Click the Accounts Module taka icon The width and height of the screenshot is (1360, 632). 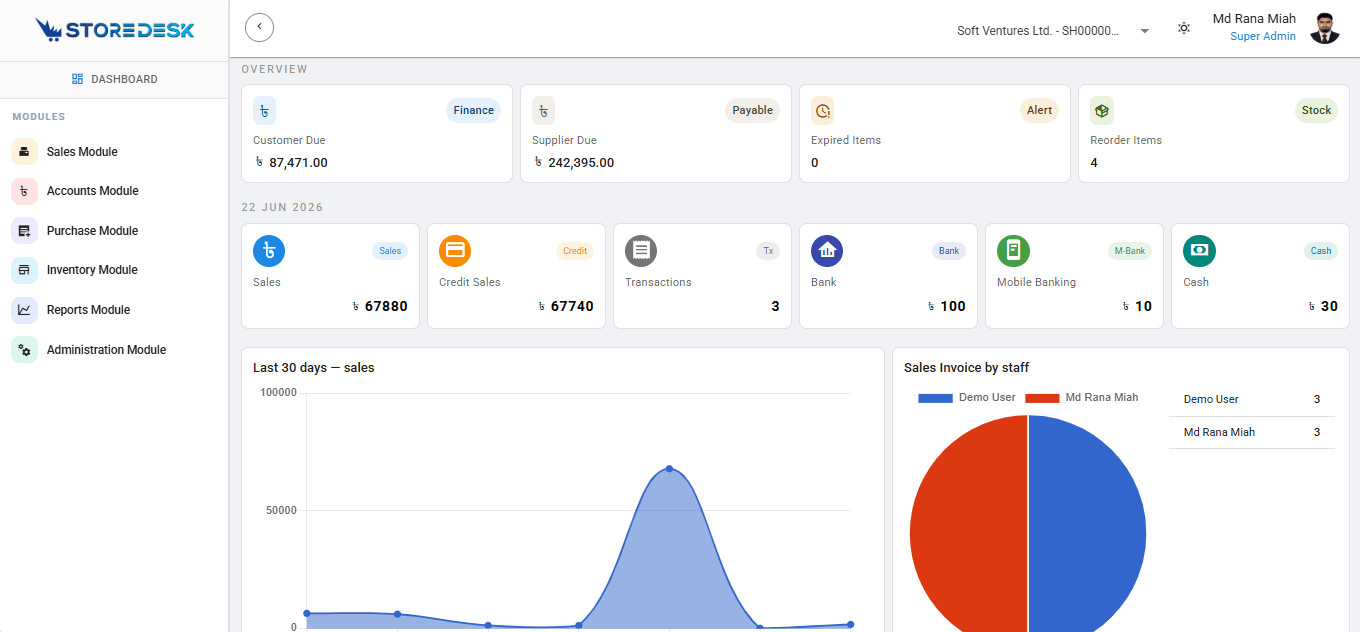[24, 191]
